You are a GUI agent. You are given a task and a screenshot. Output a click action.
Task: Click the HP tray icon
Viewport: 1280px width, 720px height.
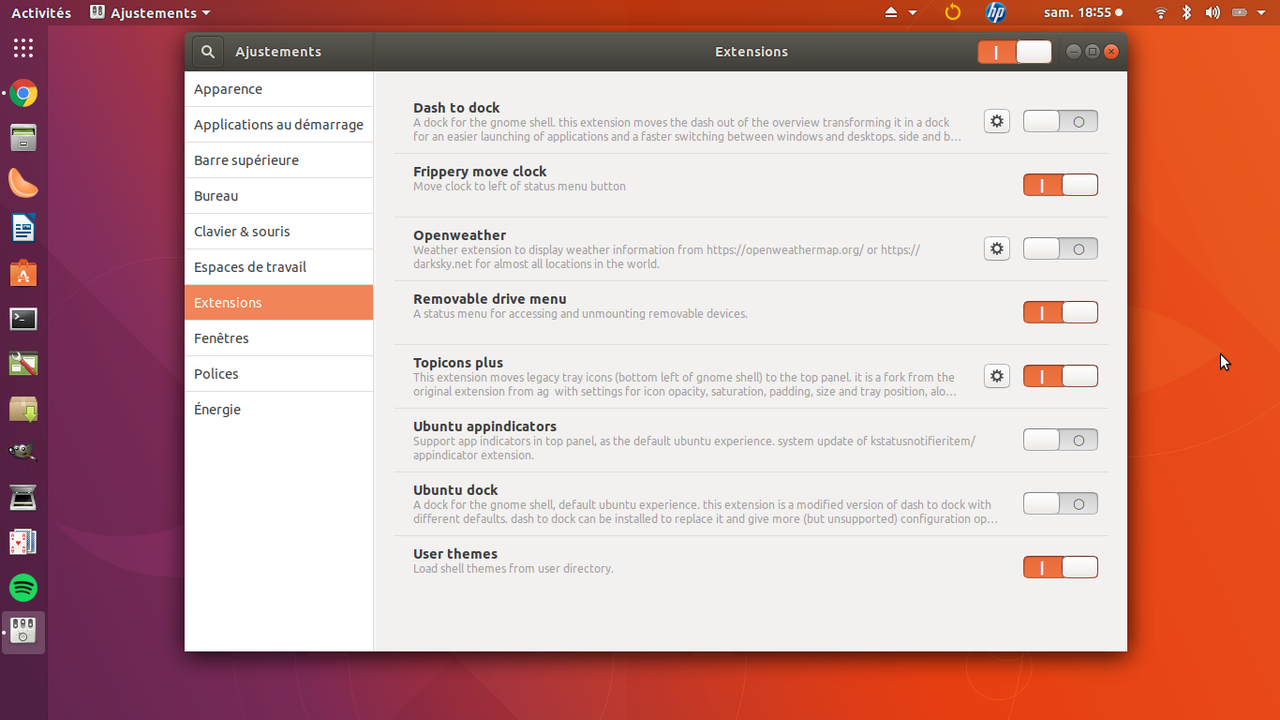point(996,13)
